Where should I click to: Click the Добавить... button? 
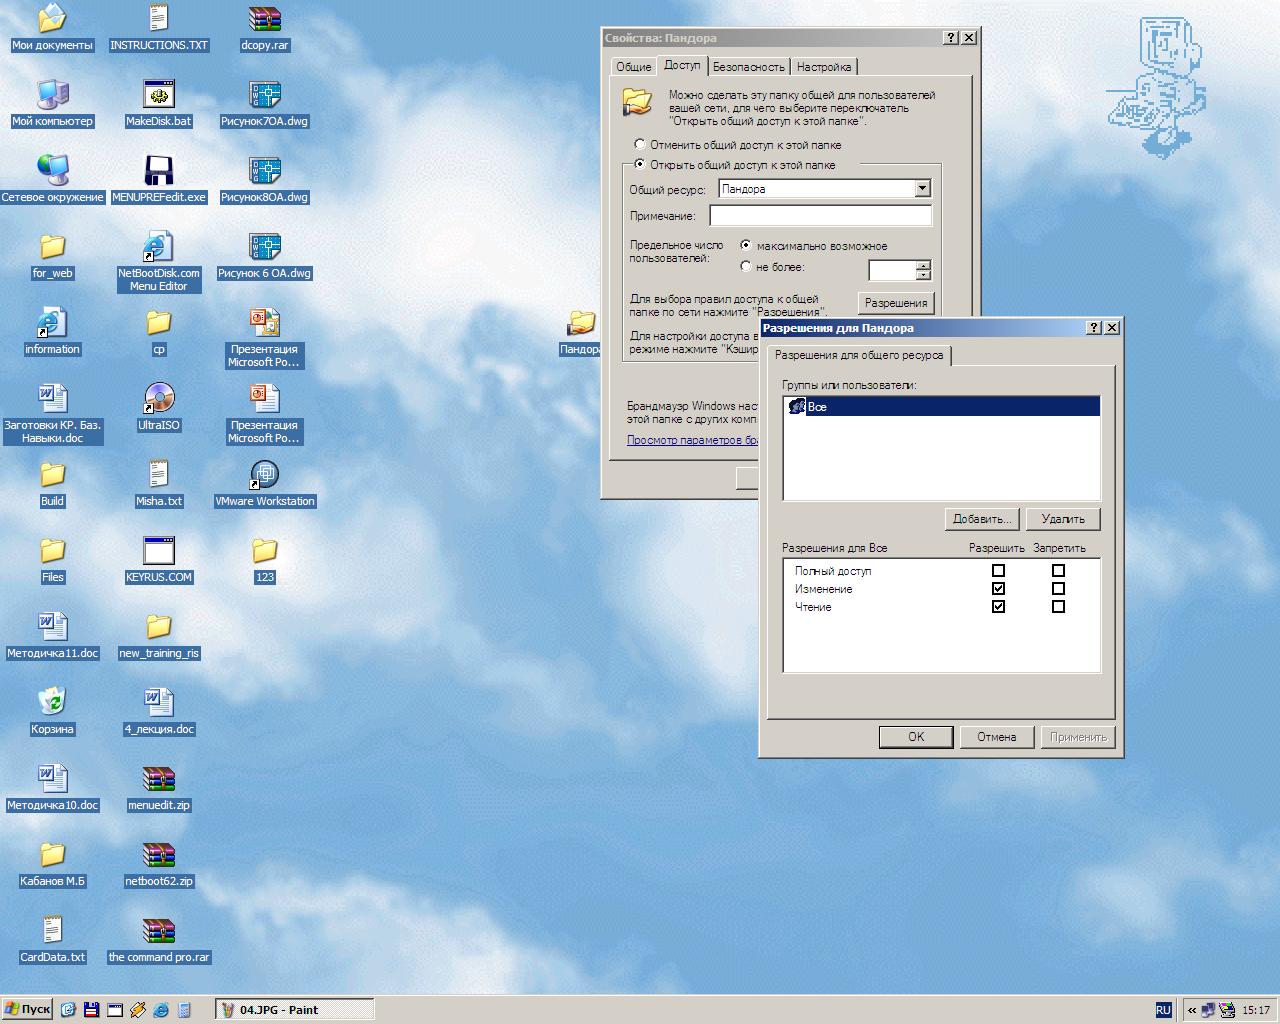pyautogui.click(x=981, y=519)
